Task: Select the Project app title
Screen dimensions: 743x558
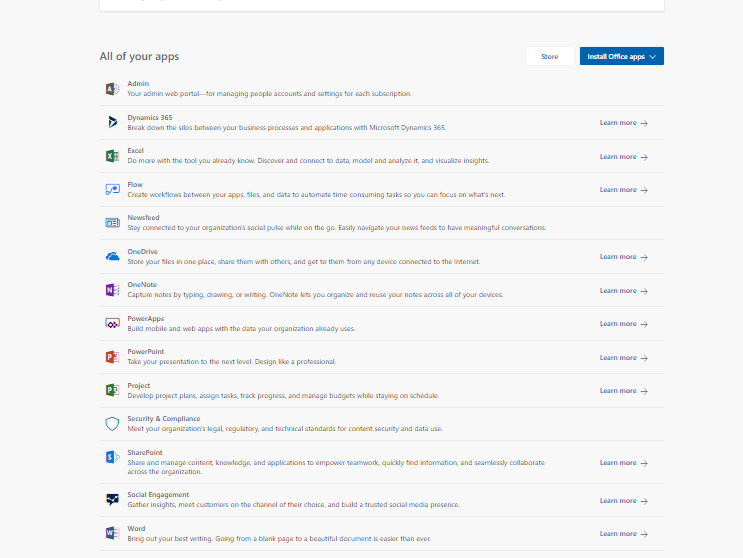Action: click(138, 386)
